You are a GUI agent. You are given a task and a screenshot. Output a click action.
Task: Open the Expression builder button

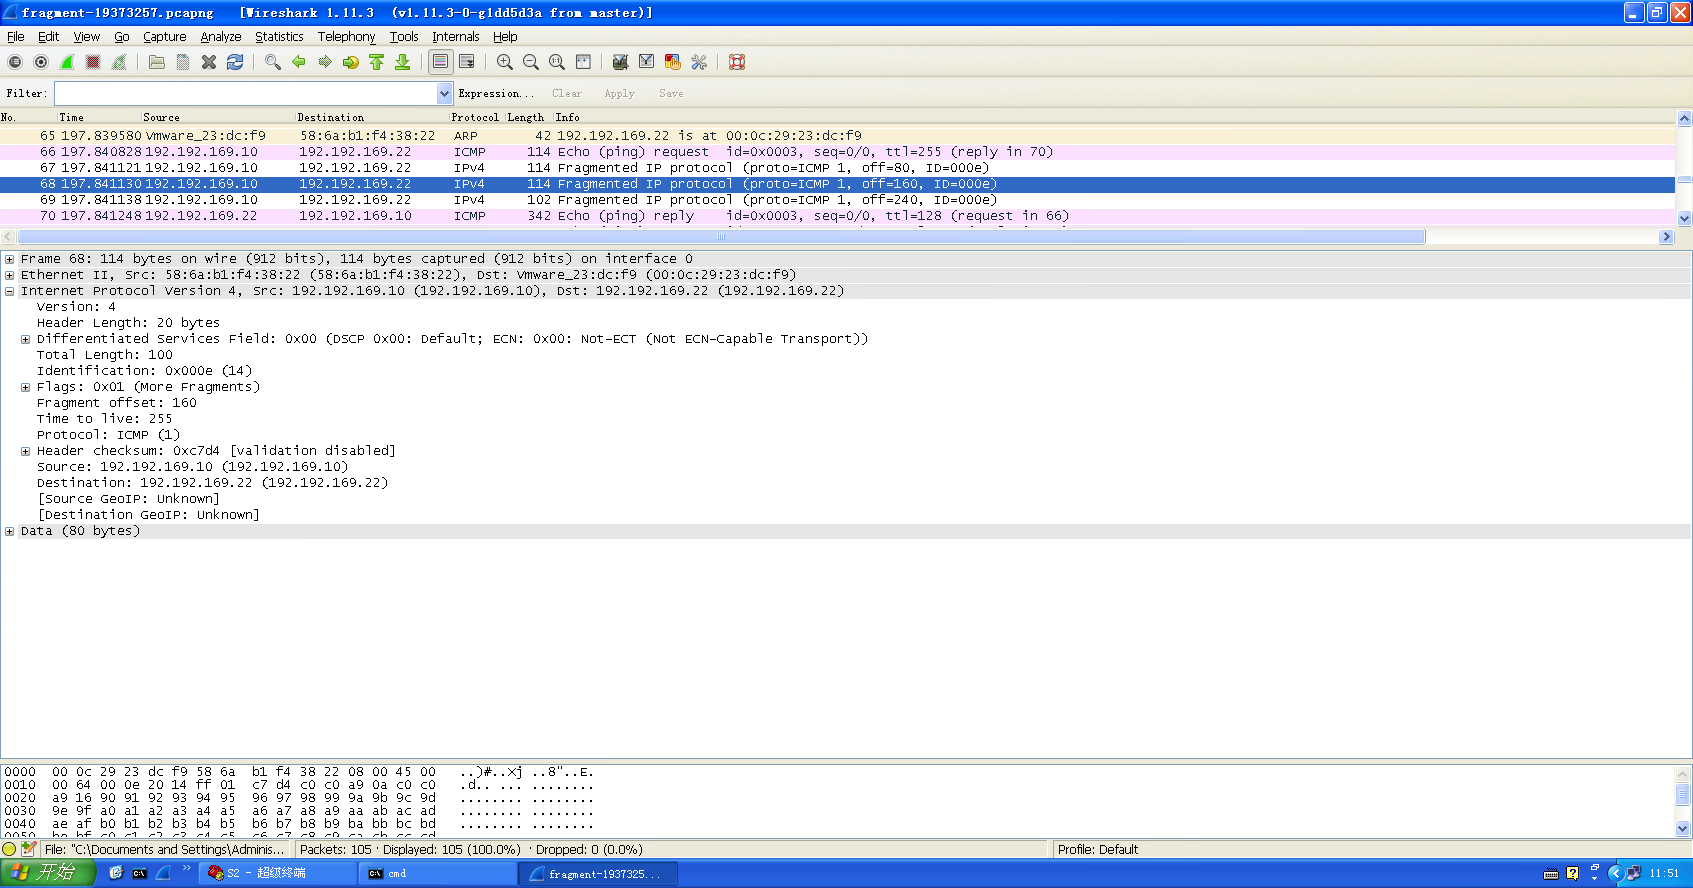(496, 93)
